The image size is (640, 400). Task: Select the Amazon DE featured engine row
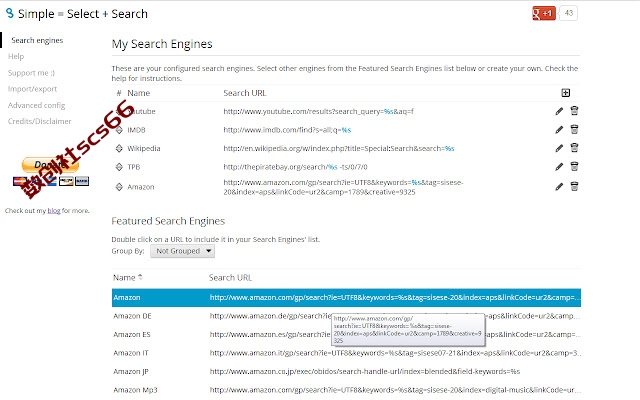click(x=346, y=316)
